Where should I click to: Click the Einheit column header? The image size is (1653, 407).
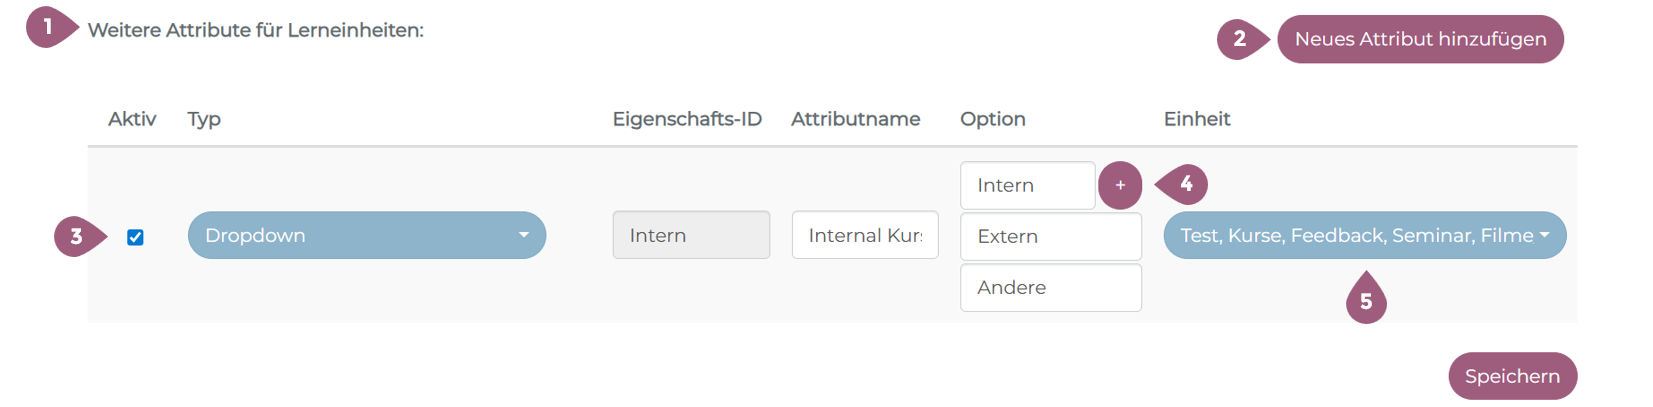1196,119
